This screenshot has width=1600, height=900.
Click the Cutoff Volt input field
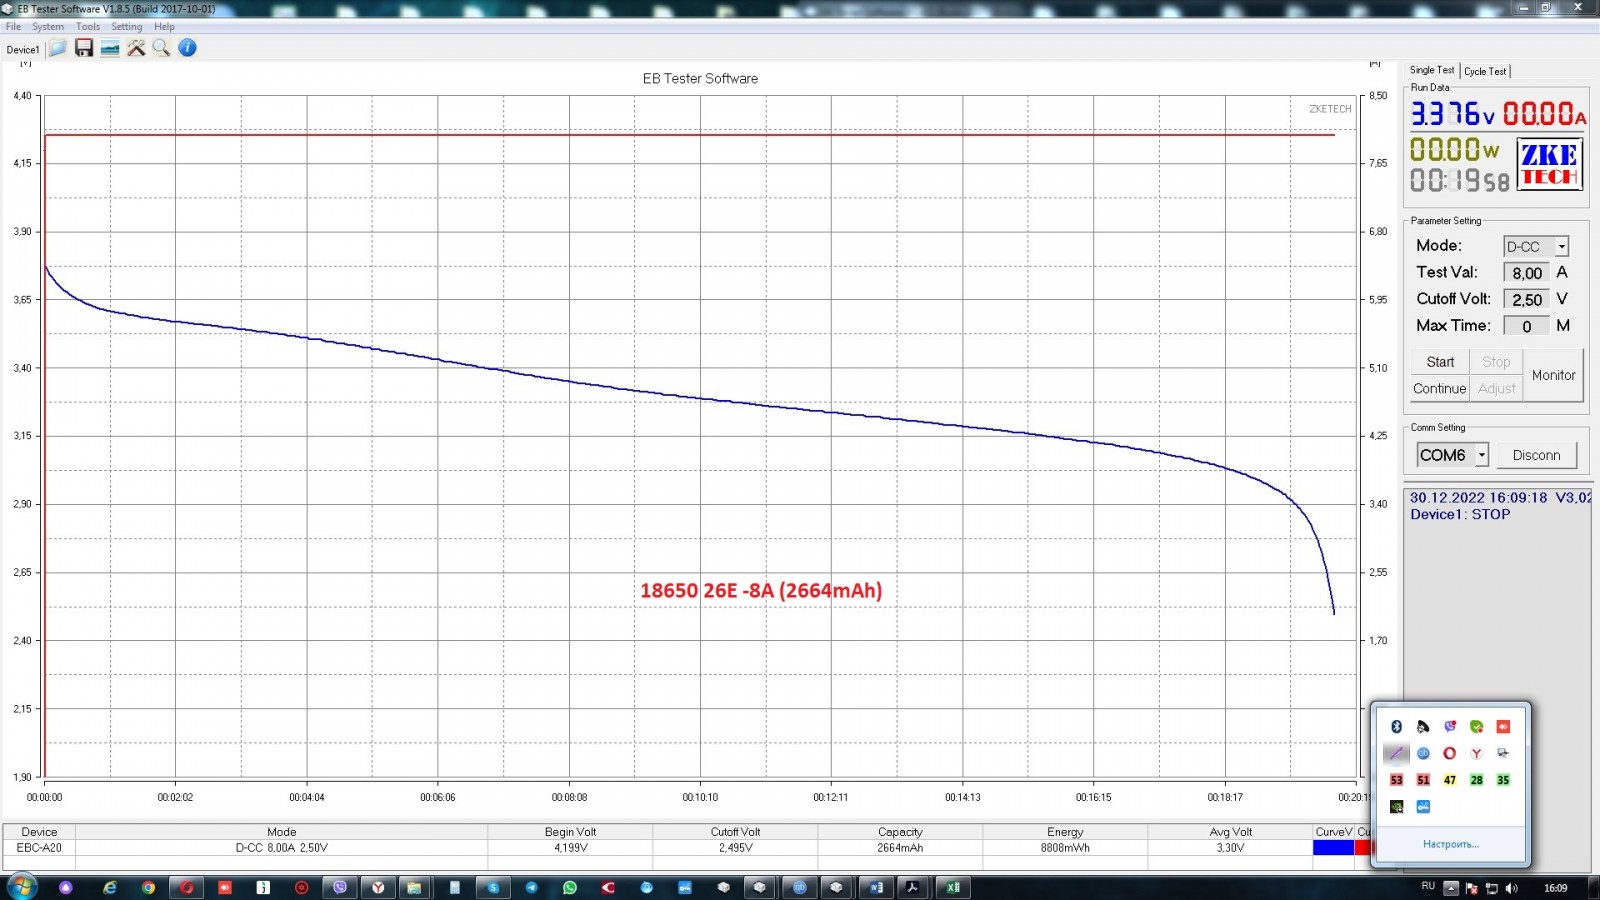click(x=1526, y=300)
